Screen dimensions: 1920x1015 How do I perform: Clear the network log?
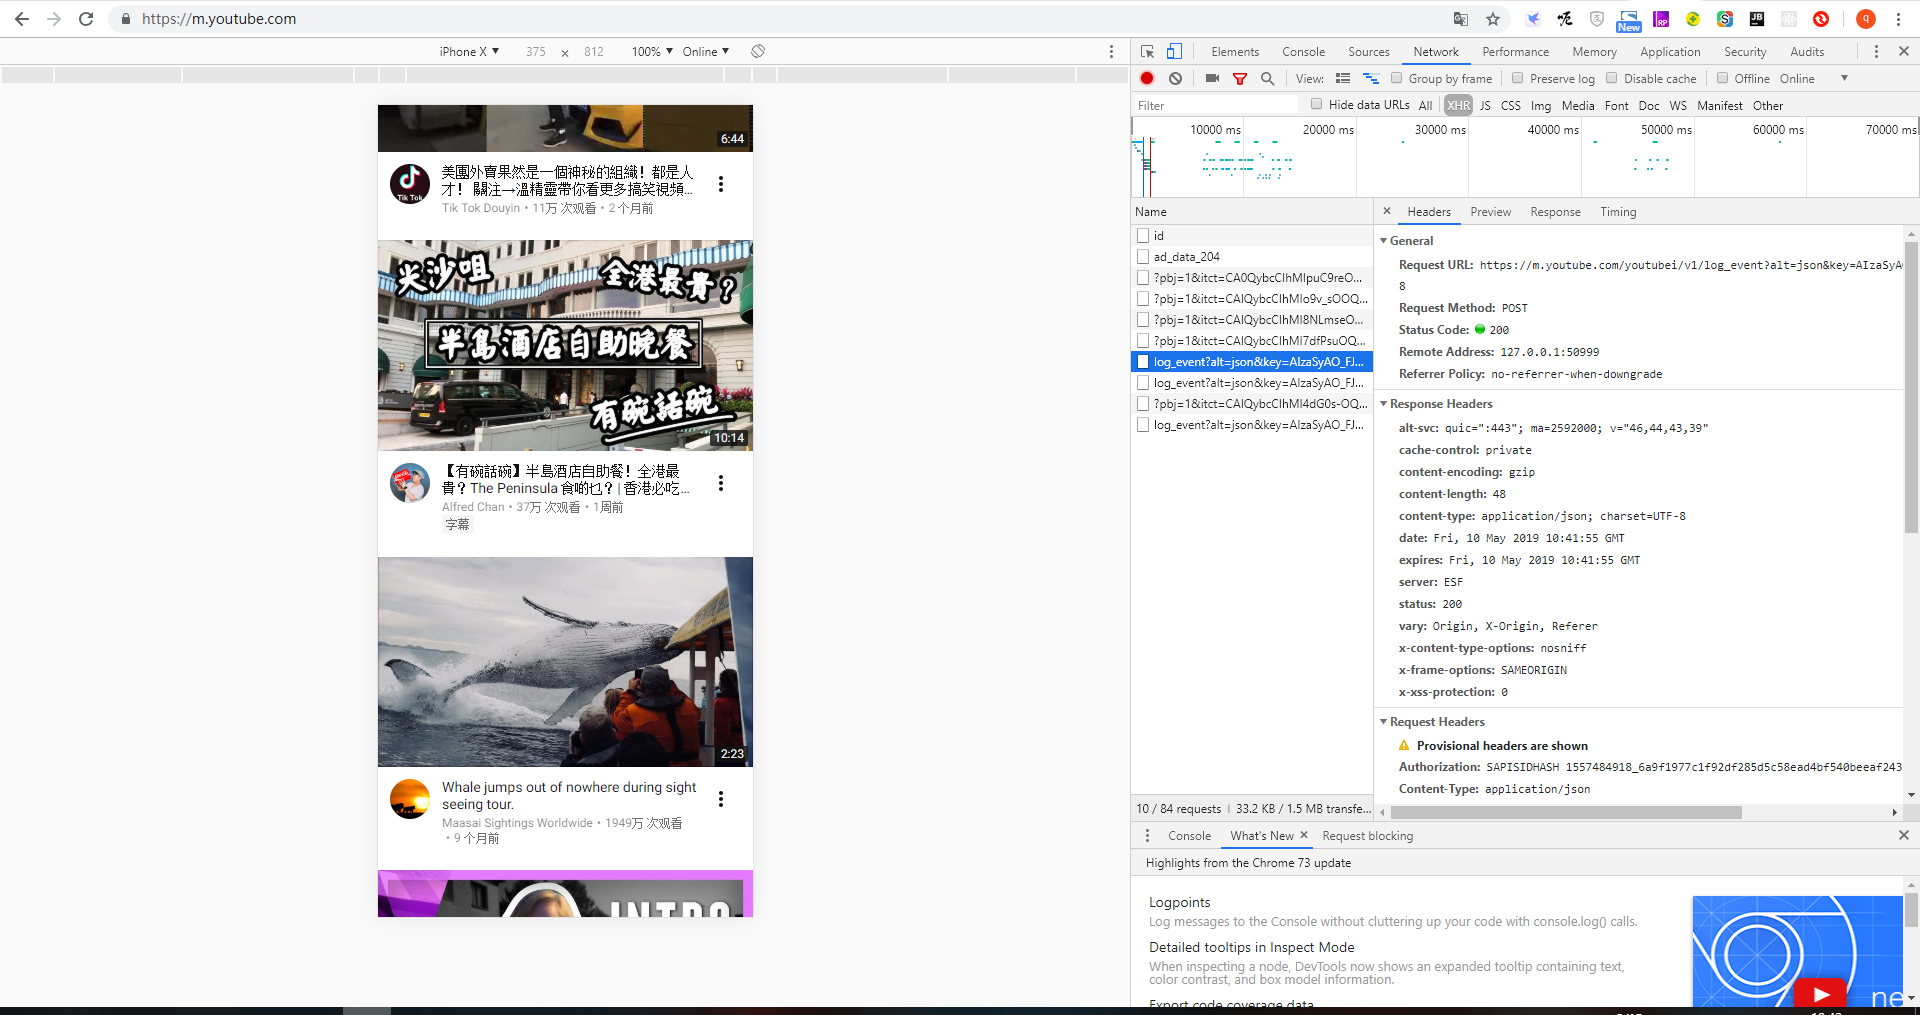point(1176,78)
